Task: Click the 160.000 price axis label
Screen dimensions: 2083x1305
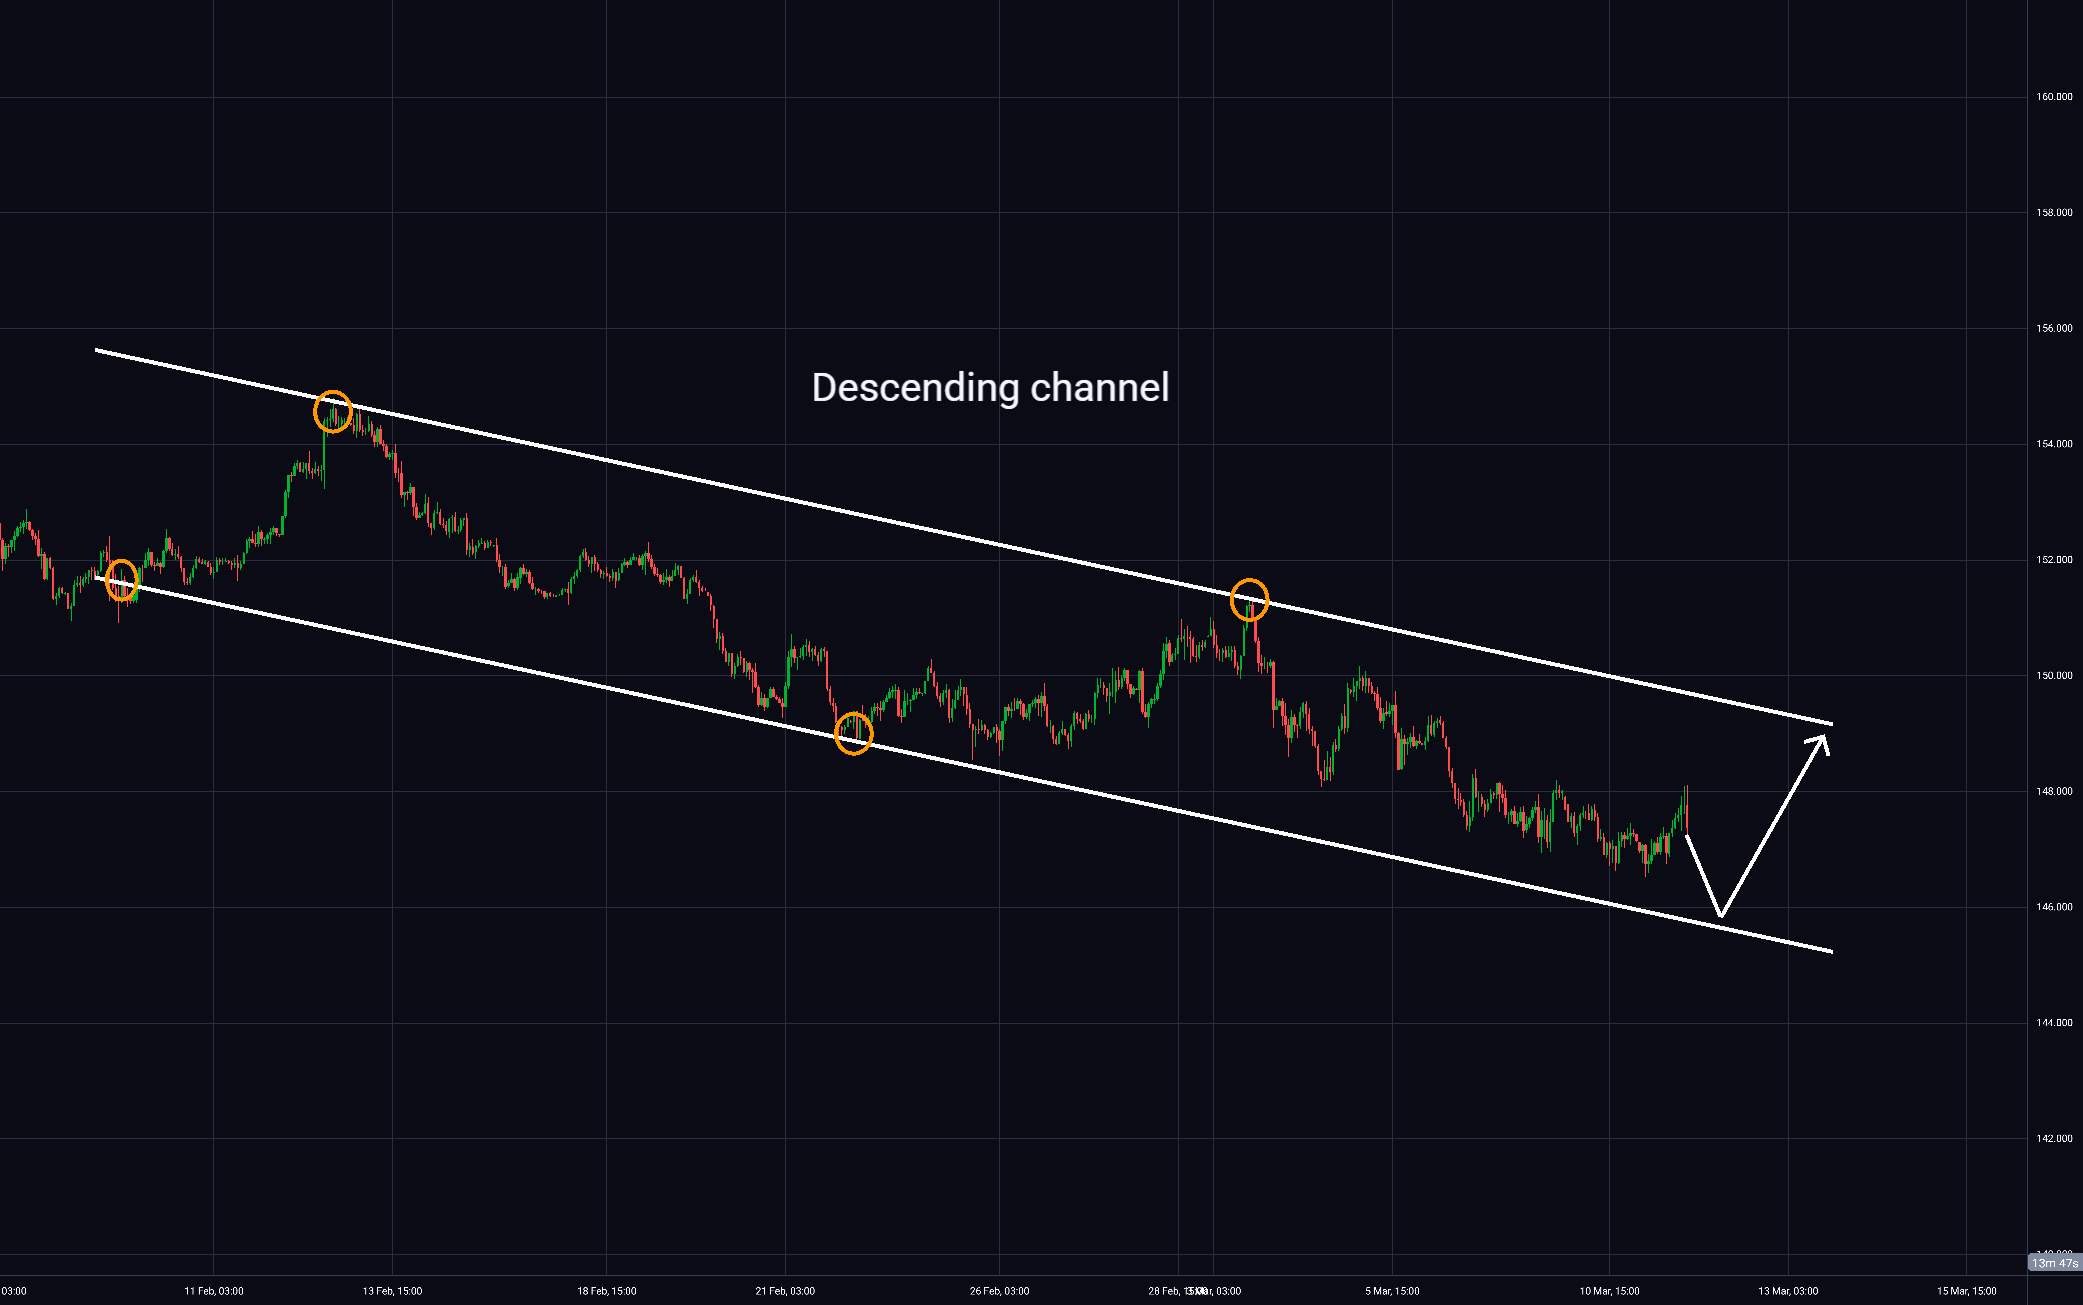Action: (2054, 97)
